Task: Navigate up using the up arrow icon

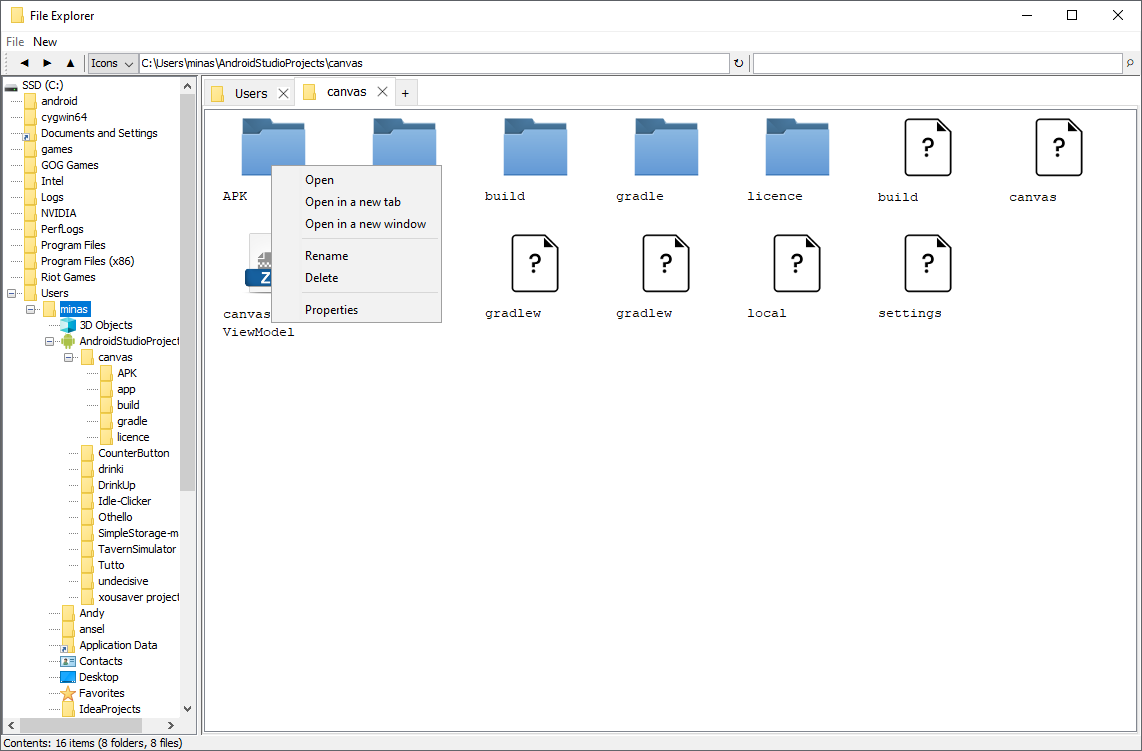Action: tap(69, 62)
